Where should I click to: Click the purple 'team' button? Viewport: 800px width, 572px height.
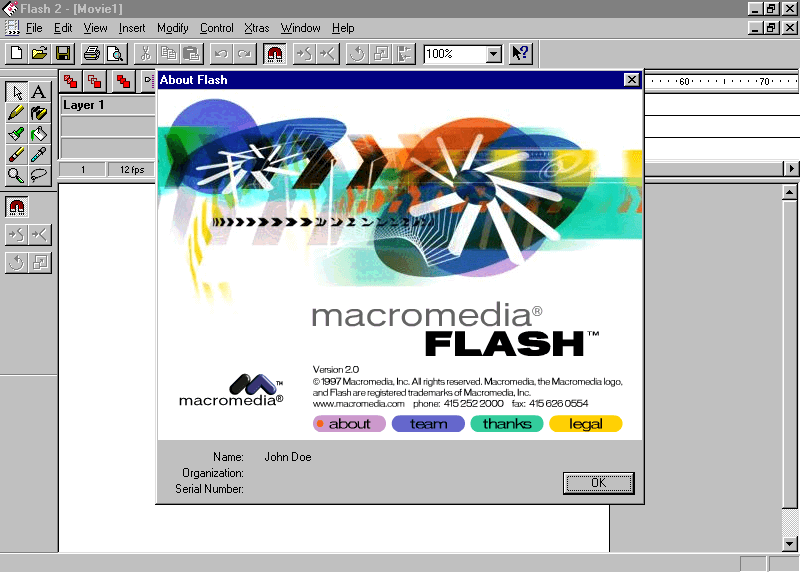pos(428,424)
